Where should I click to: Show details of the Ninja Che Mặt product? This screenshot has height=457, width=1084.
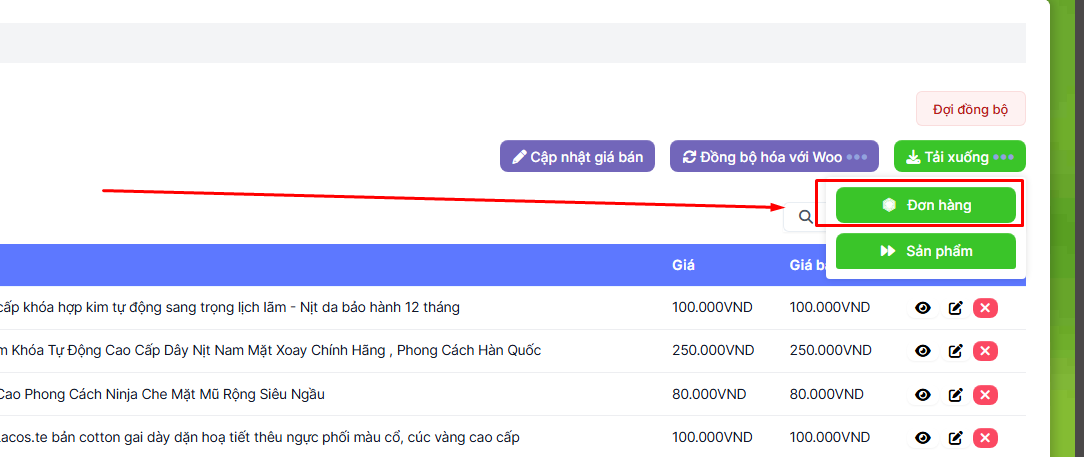tap(923, 394)
